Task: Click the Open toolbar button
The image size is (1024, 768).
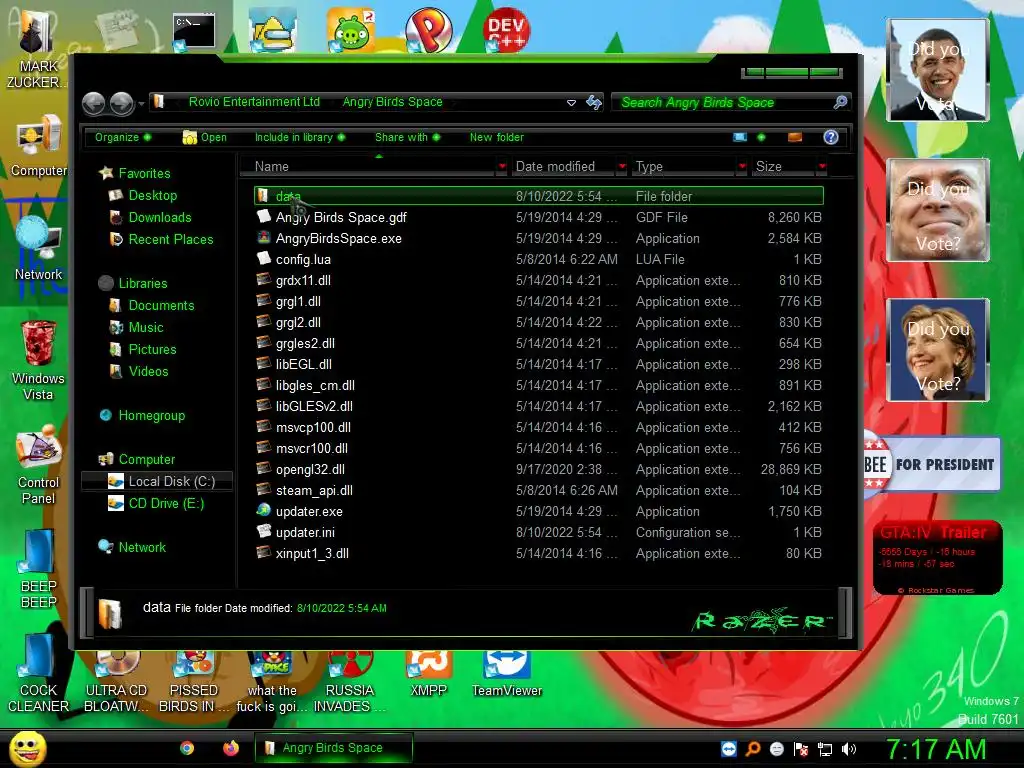Action: 205,137
